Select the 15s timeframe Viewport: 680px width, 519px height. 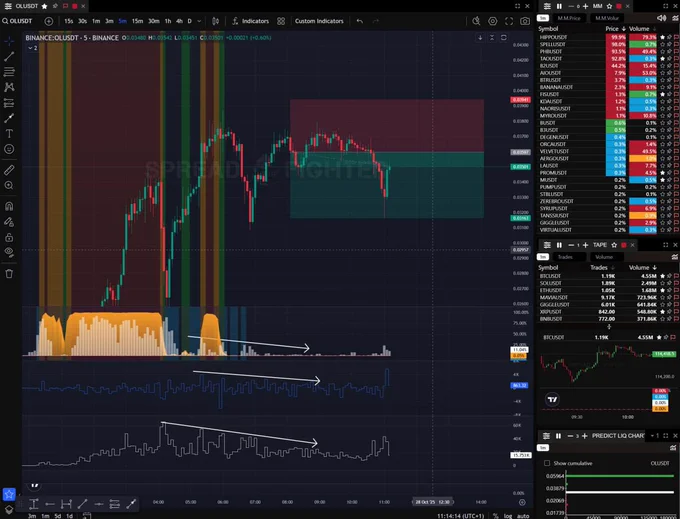click(x=69, y=21)
